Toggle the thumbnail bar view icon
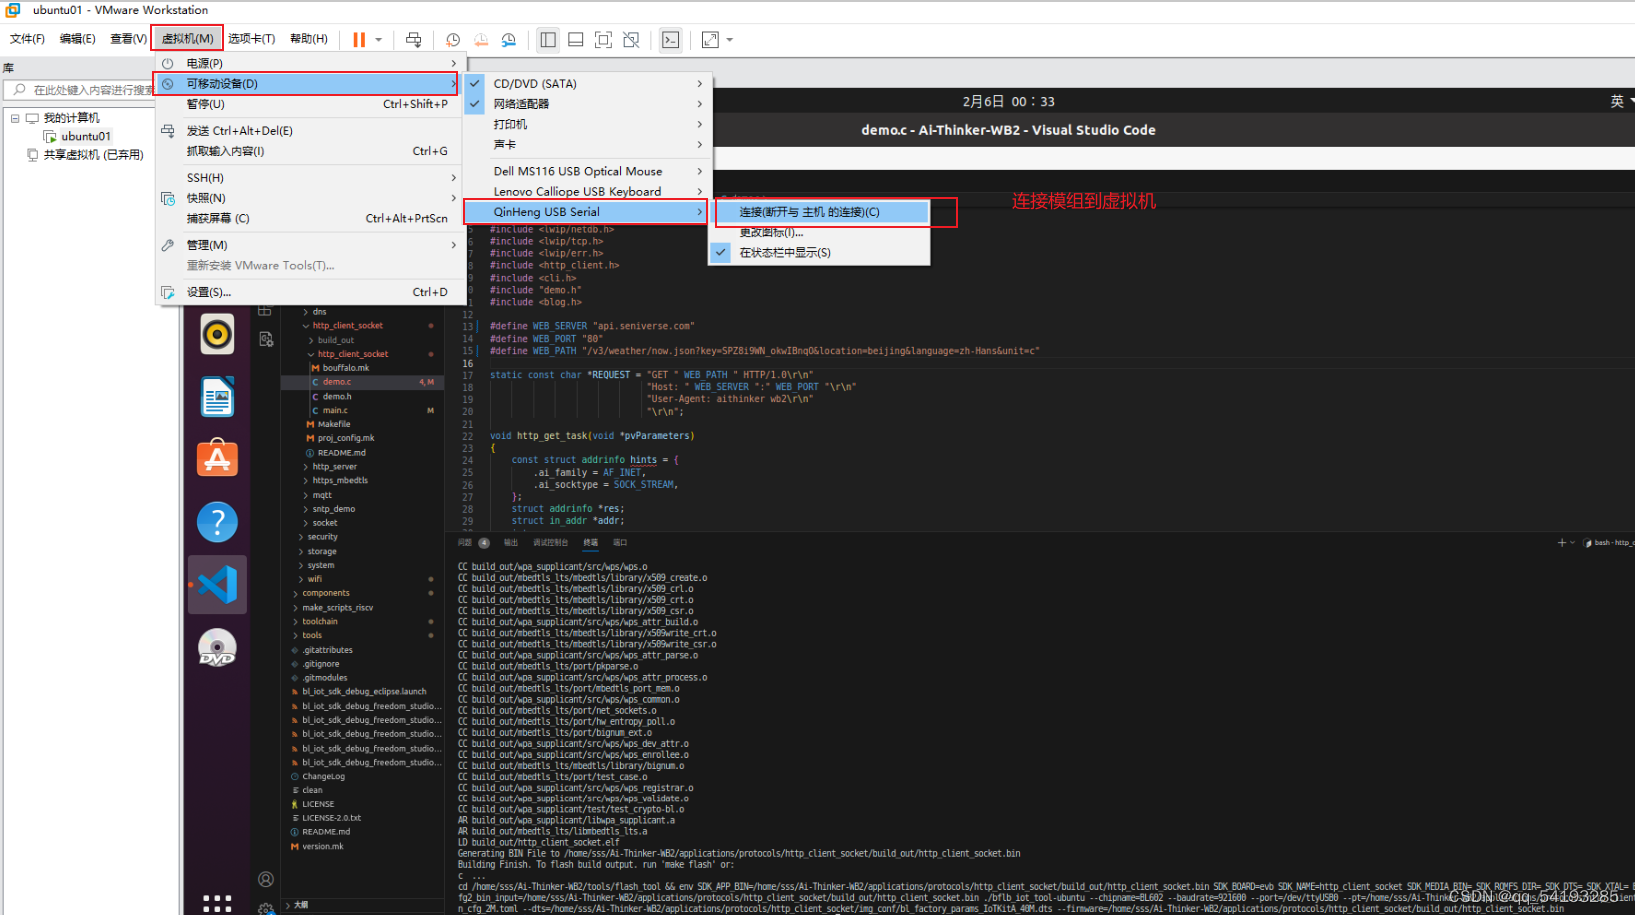The height and width of the screenshot is (915, 1635). point(576,40)
